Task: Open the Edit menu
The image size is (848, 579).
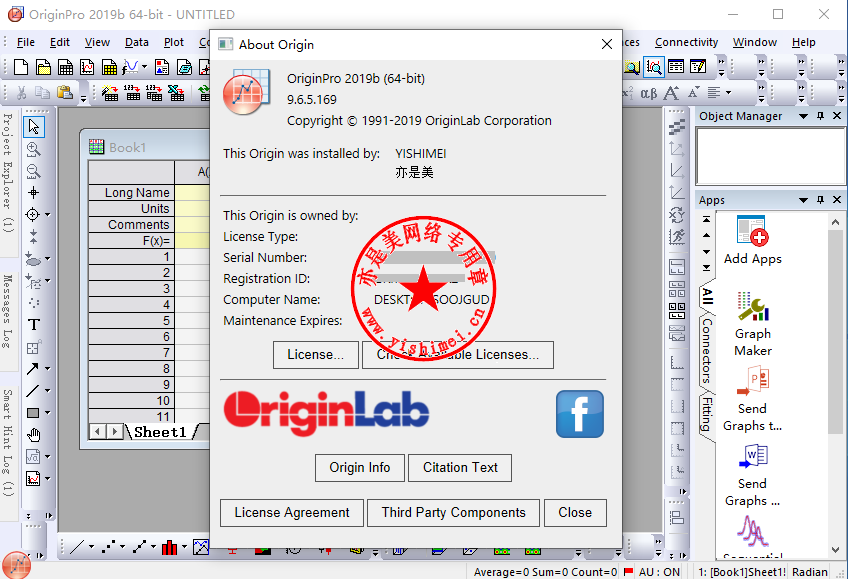Action: pyautogui.click(x=59, y=42)
